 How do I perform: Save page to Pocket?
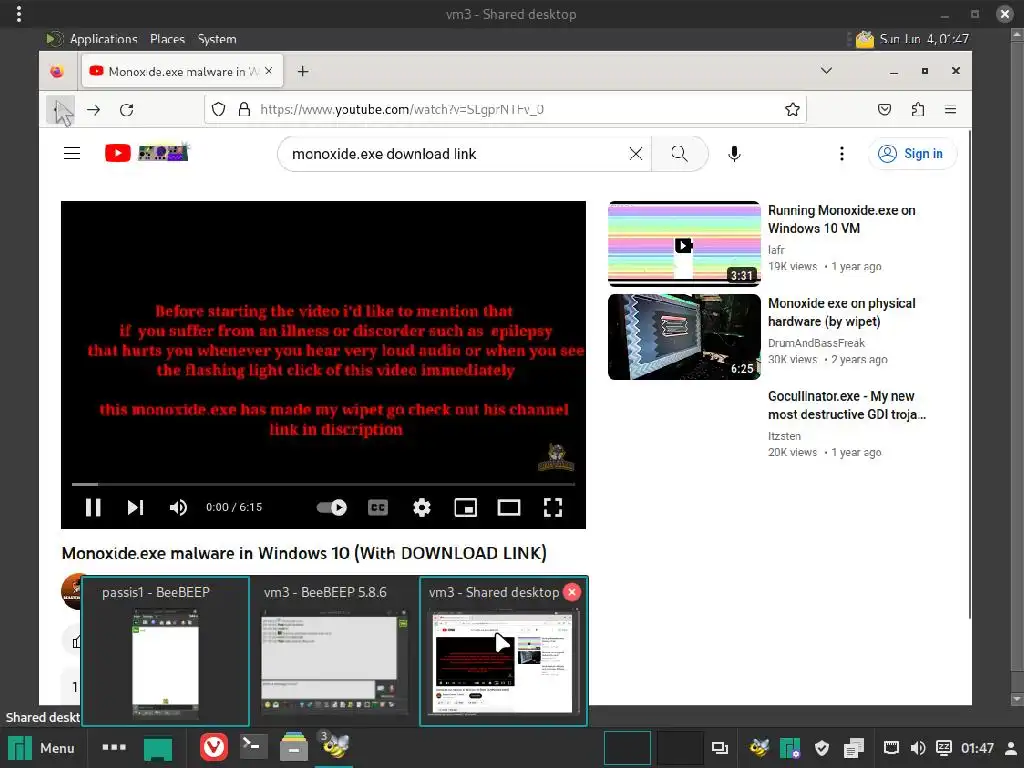[884, 109]
